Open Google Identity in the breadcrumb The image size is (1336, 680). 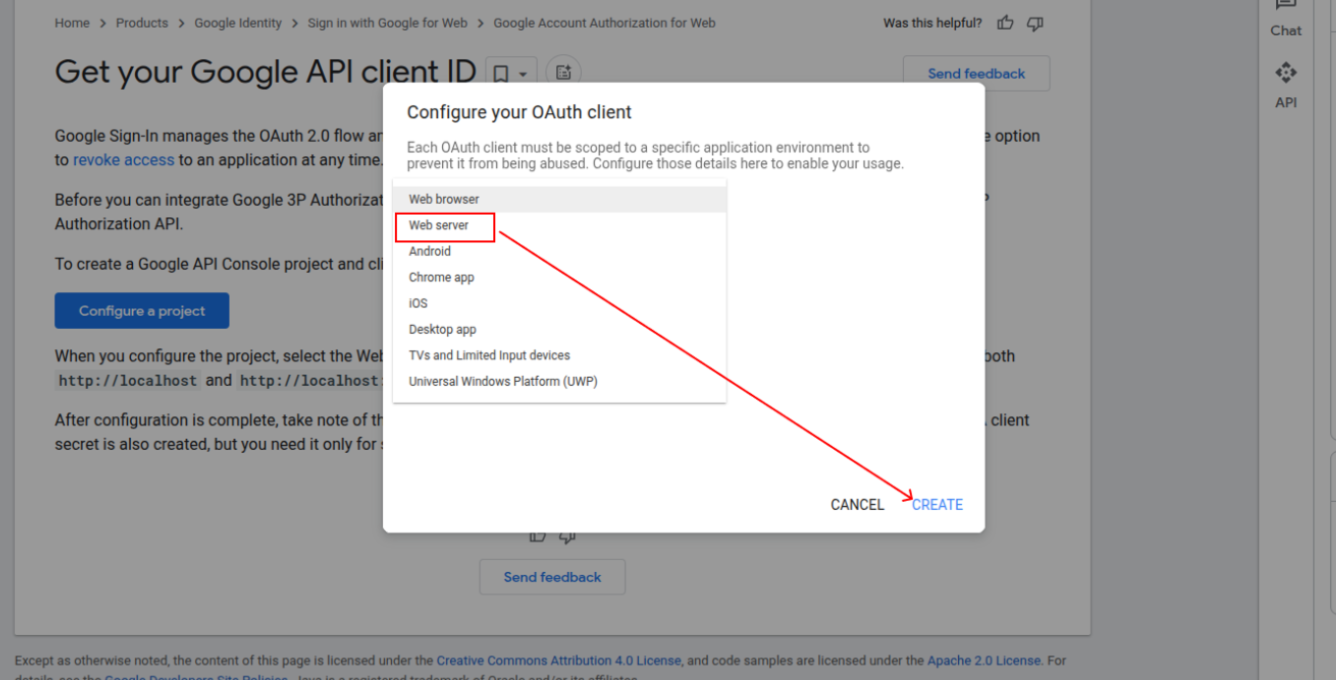(x=238, y=23)
